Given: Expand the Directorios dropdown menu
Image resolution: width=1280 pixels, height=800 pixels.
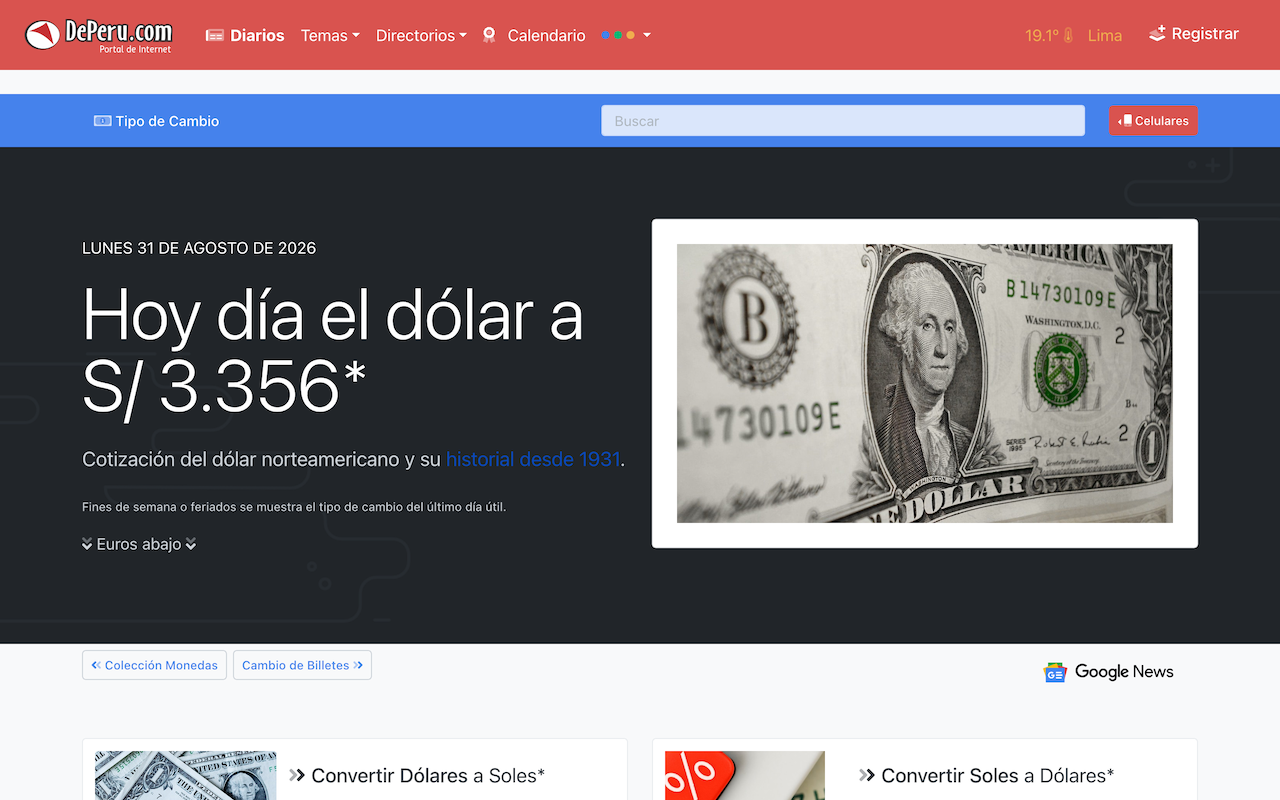Looking at the screenshot, I should tap(421, 35).
